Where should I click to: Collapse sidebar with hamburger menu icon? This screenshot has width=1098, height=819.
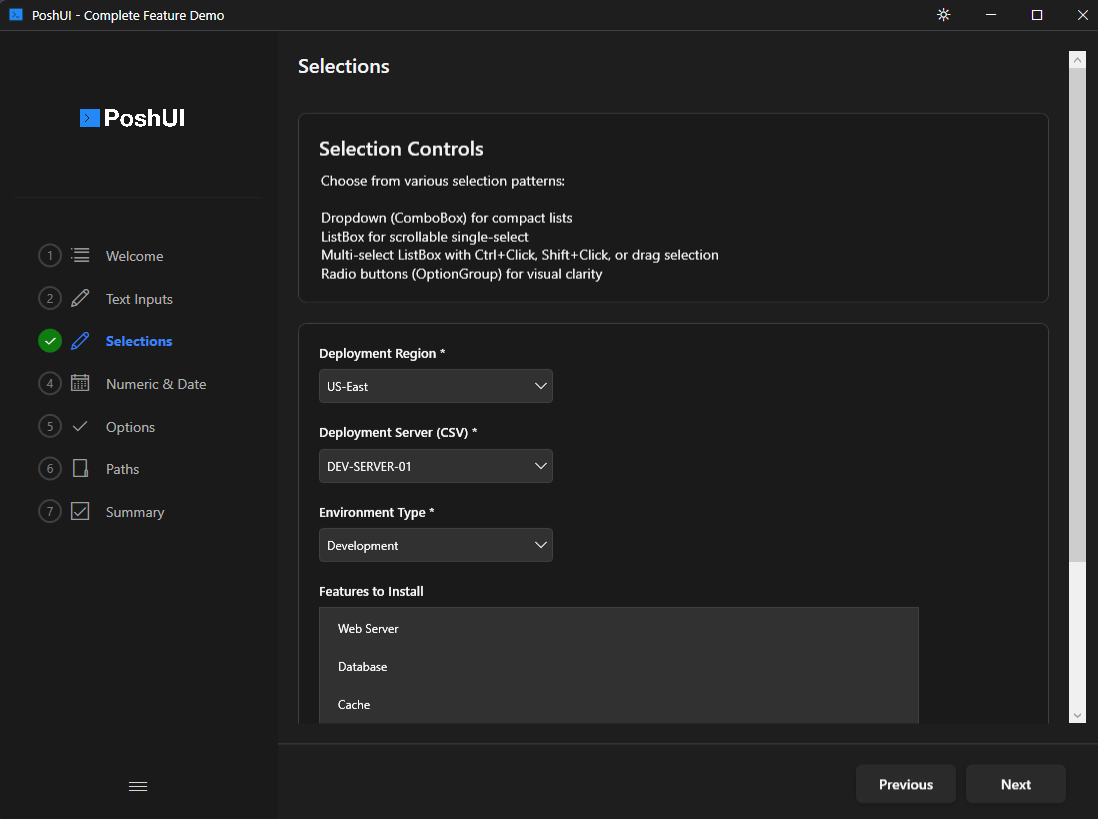point(138,786)
